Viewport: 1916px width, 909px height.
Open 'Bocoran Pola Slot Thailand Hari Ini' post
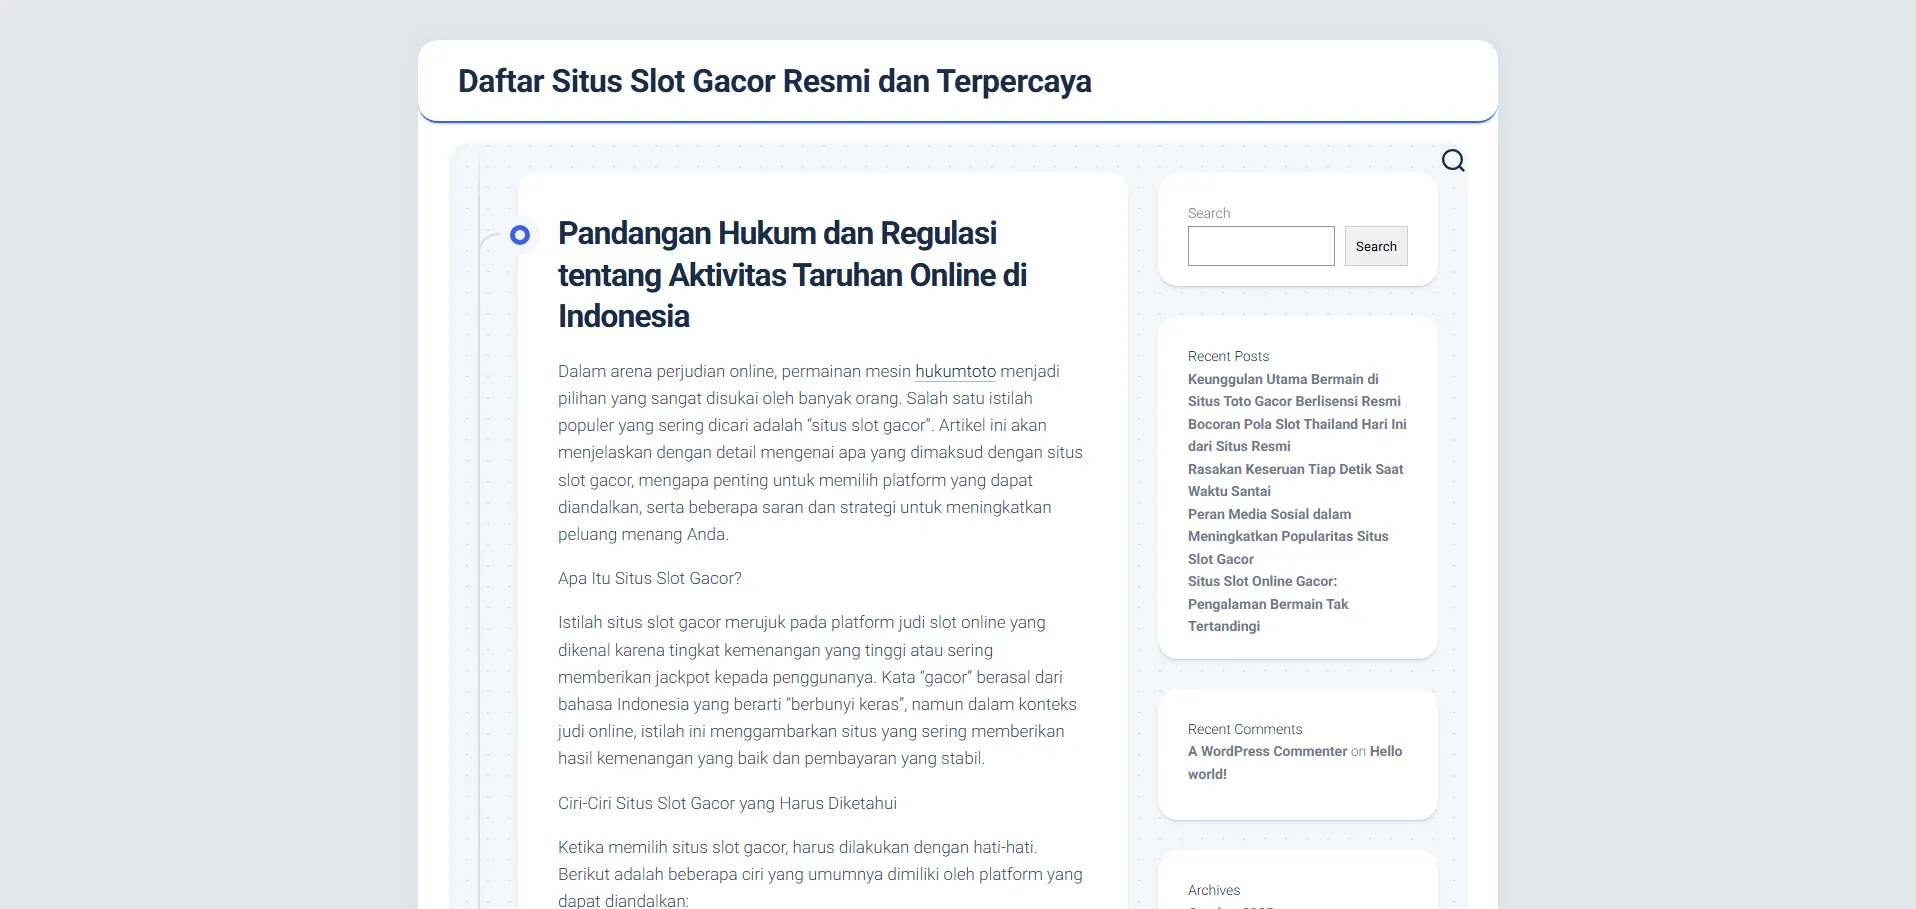point(1296,435)
